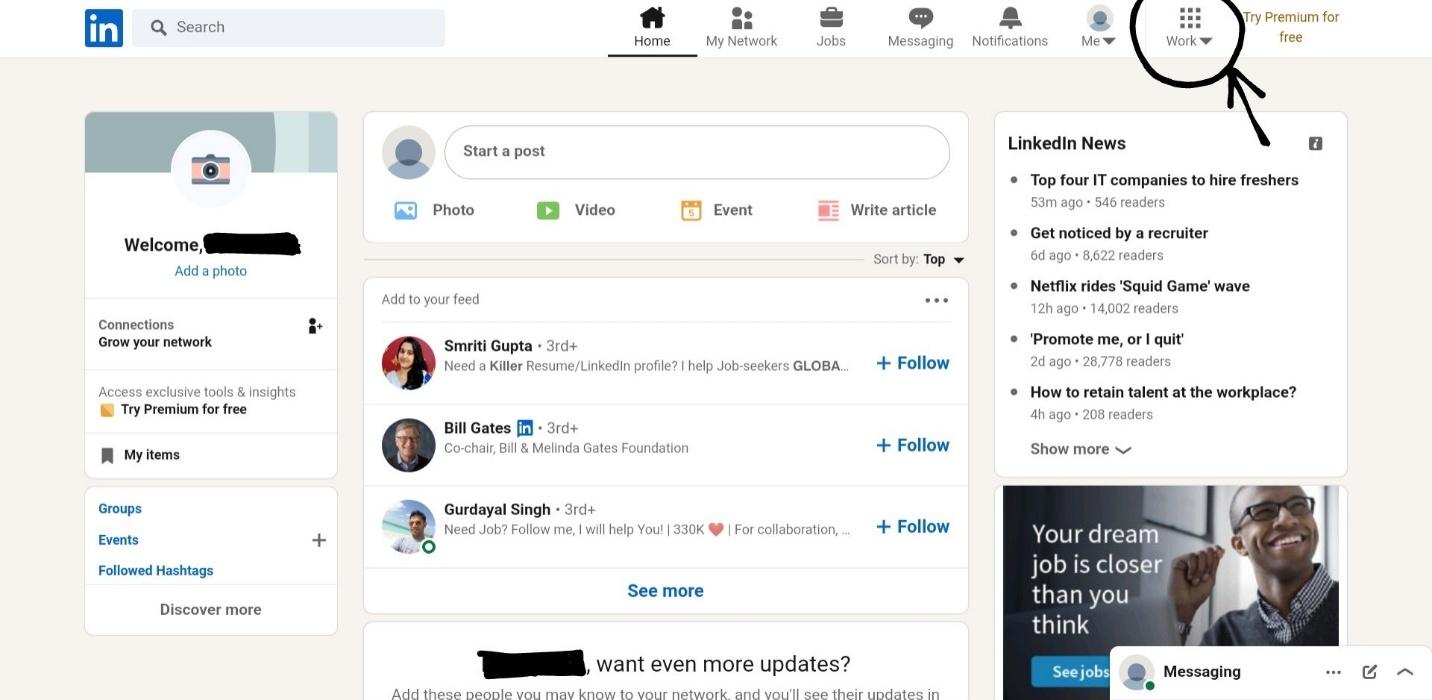Open the LinkedIn logo home link

click(x=104, y=28)
